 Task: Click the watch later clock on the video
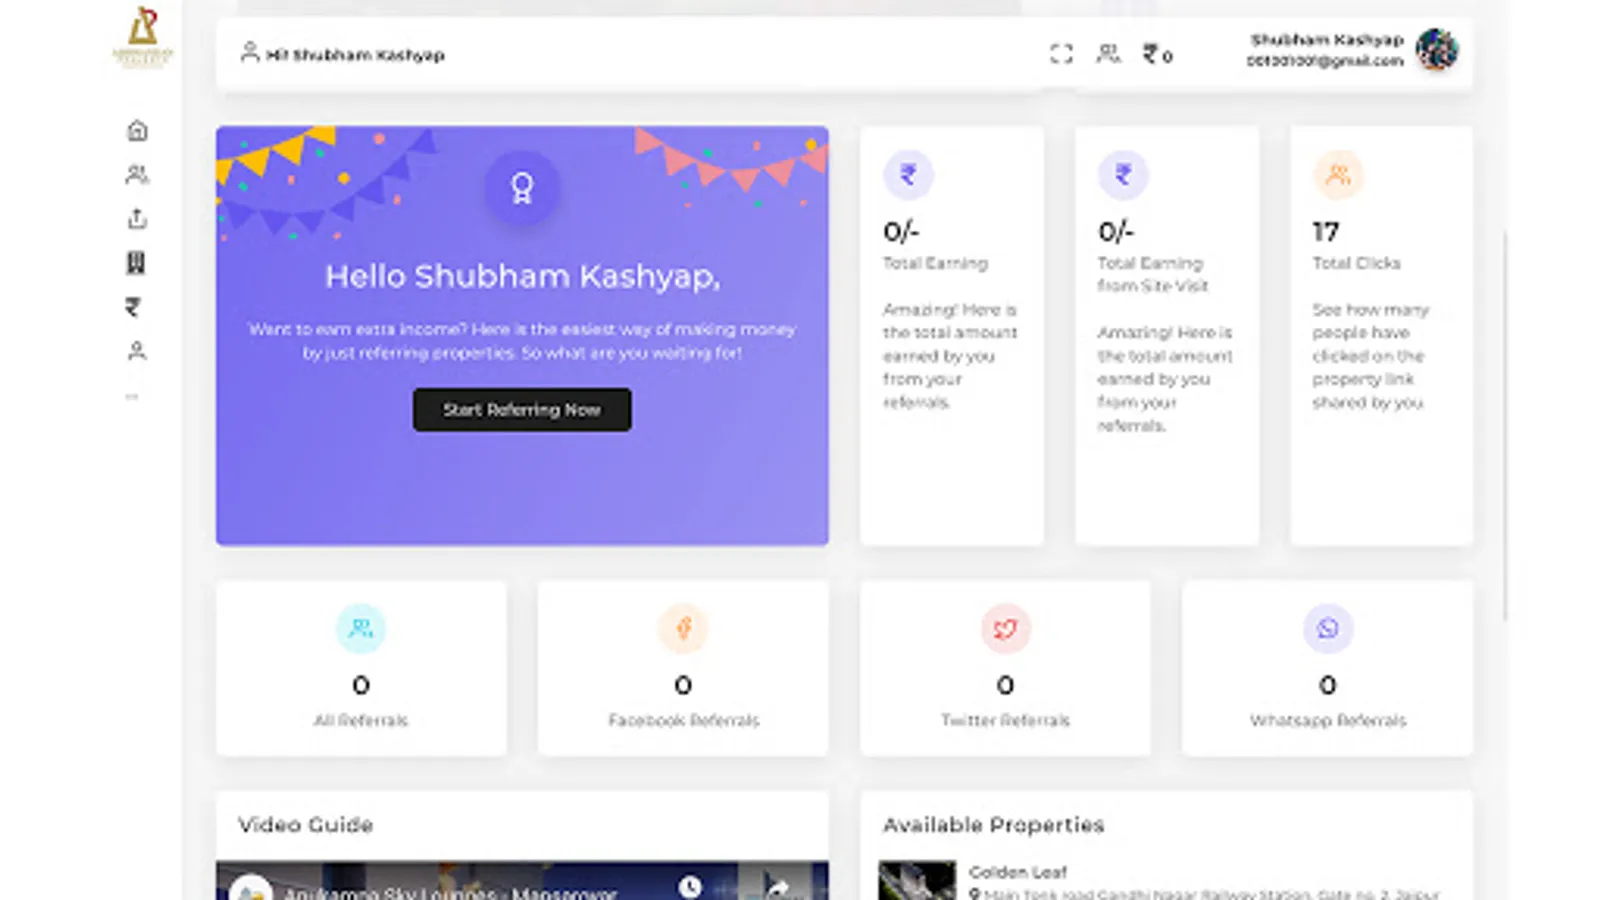pos(690,887)
